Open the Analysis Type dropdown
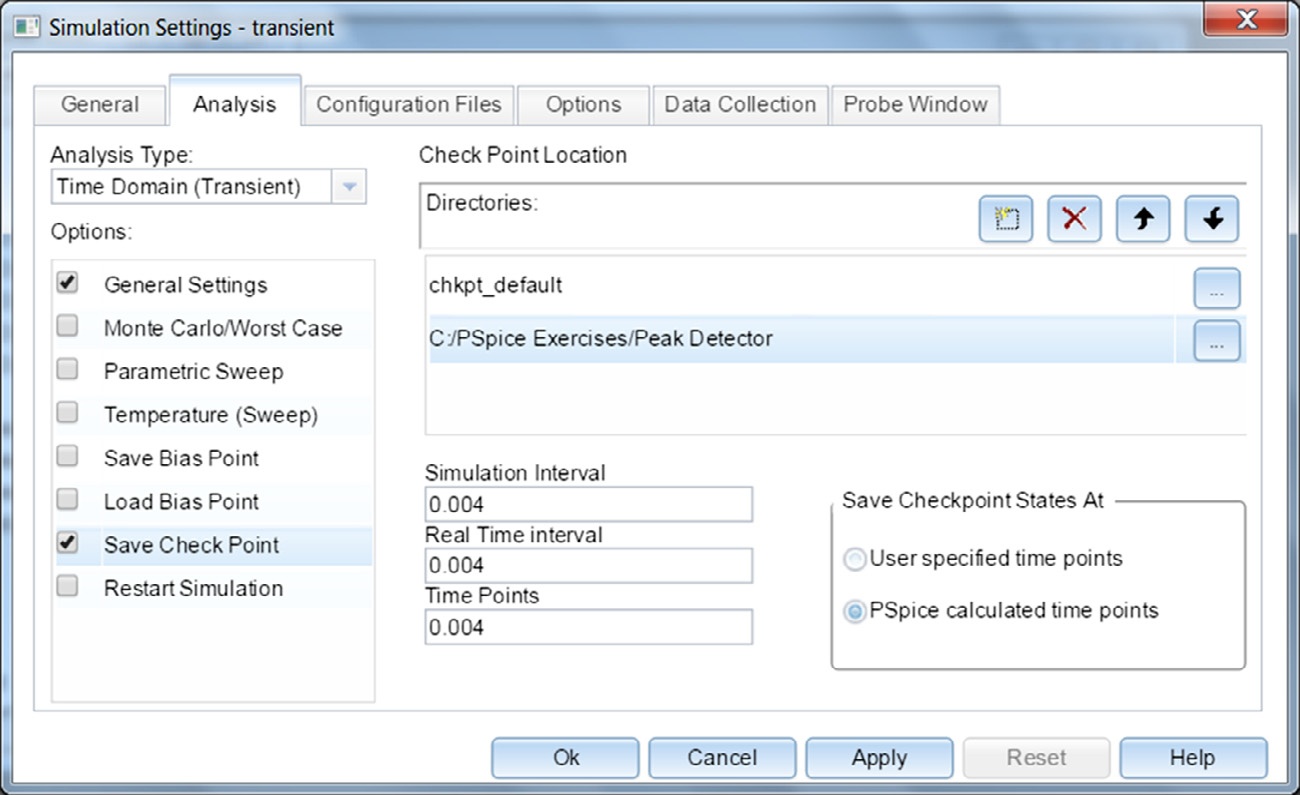Screen dimensions: 1300x795 [x=348, y=187]
